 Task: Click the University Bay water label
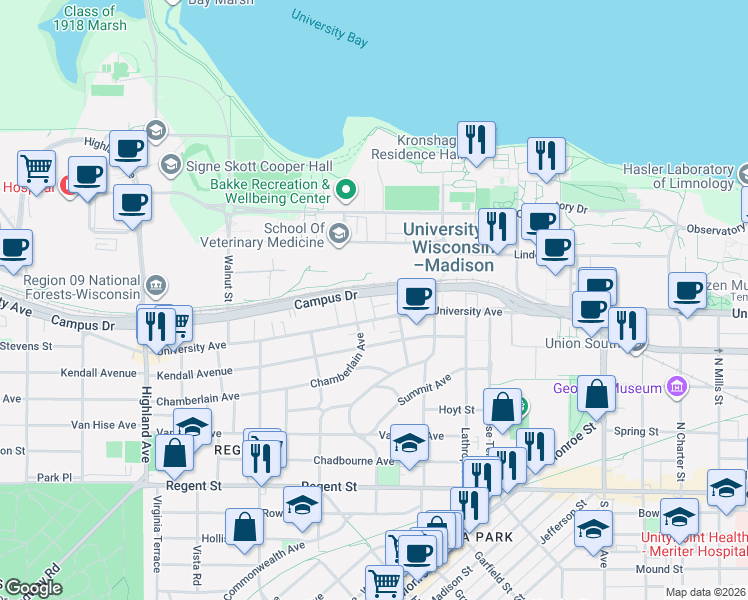point(330,29)
